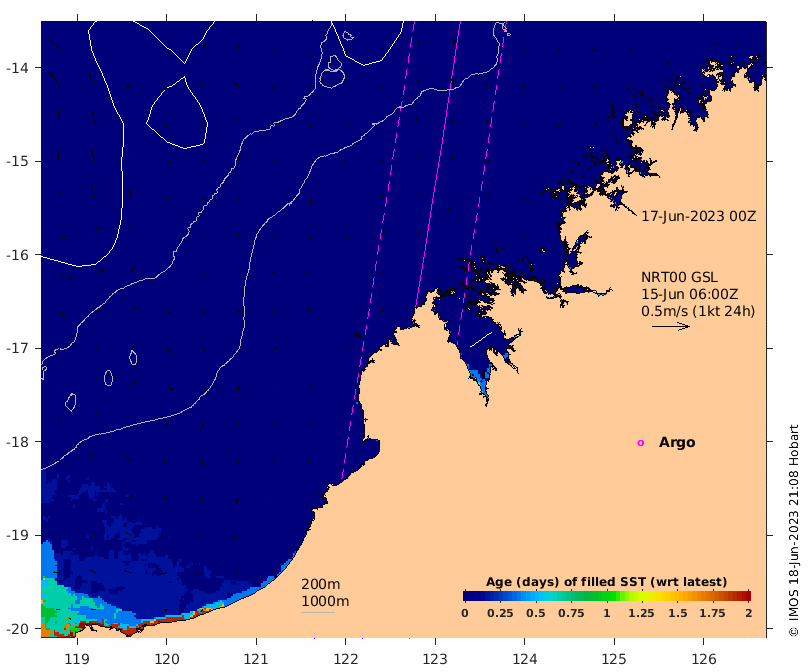This screenshot has height=672, width=810.
Task: Click the longitude 122 axis label
Action: pos(346,659)
